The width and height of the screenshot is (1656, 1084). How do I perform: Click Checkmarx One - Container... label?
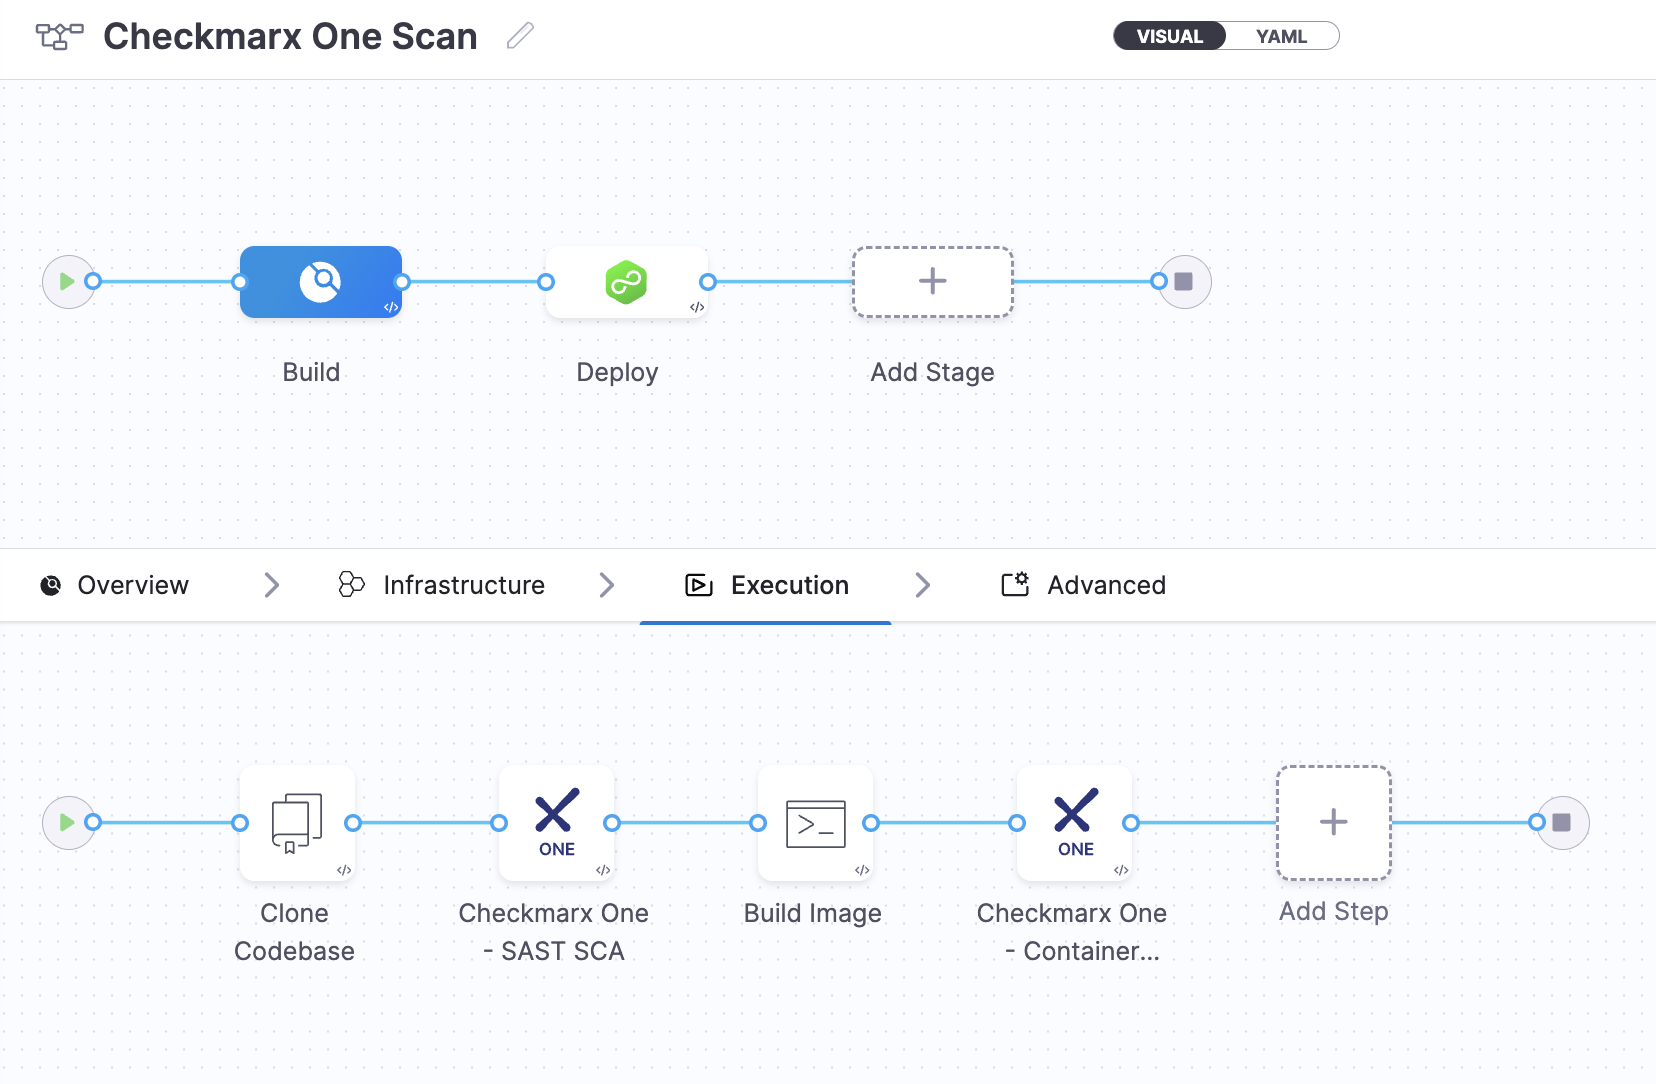coord(1072,932)
